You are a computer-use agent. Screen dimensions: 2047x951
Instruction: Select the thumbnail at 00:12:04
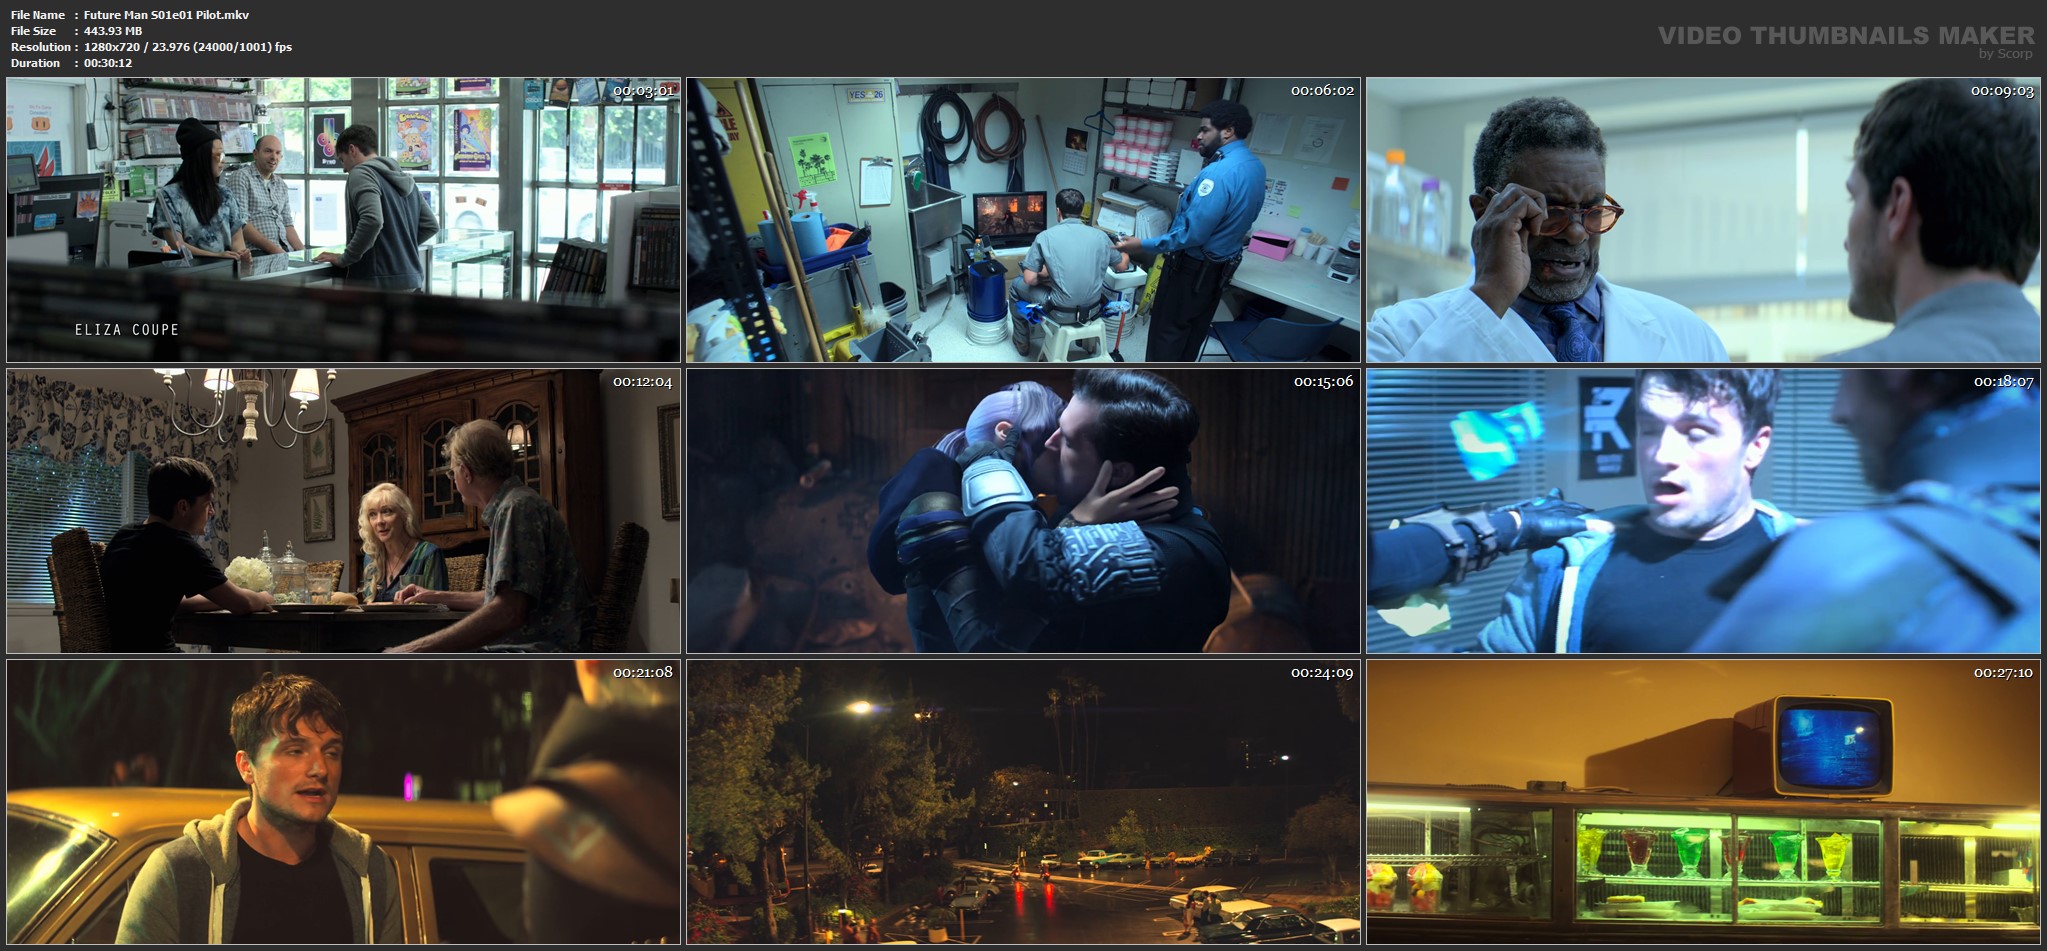point(343,511)
